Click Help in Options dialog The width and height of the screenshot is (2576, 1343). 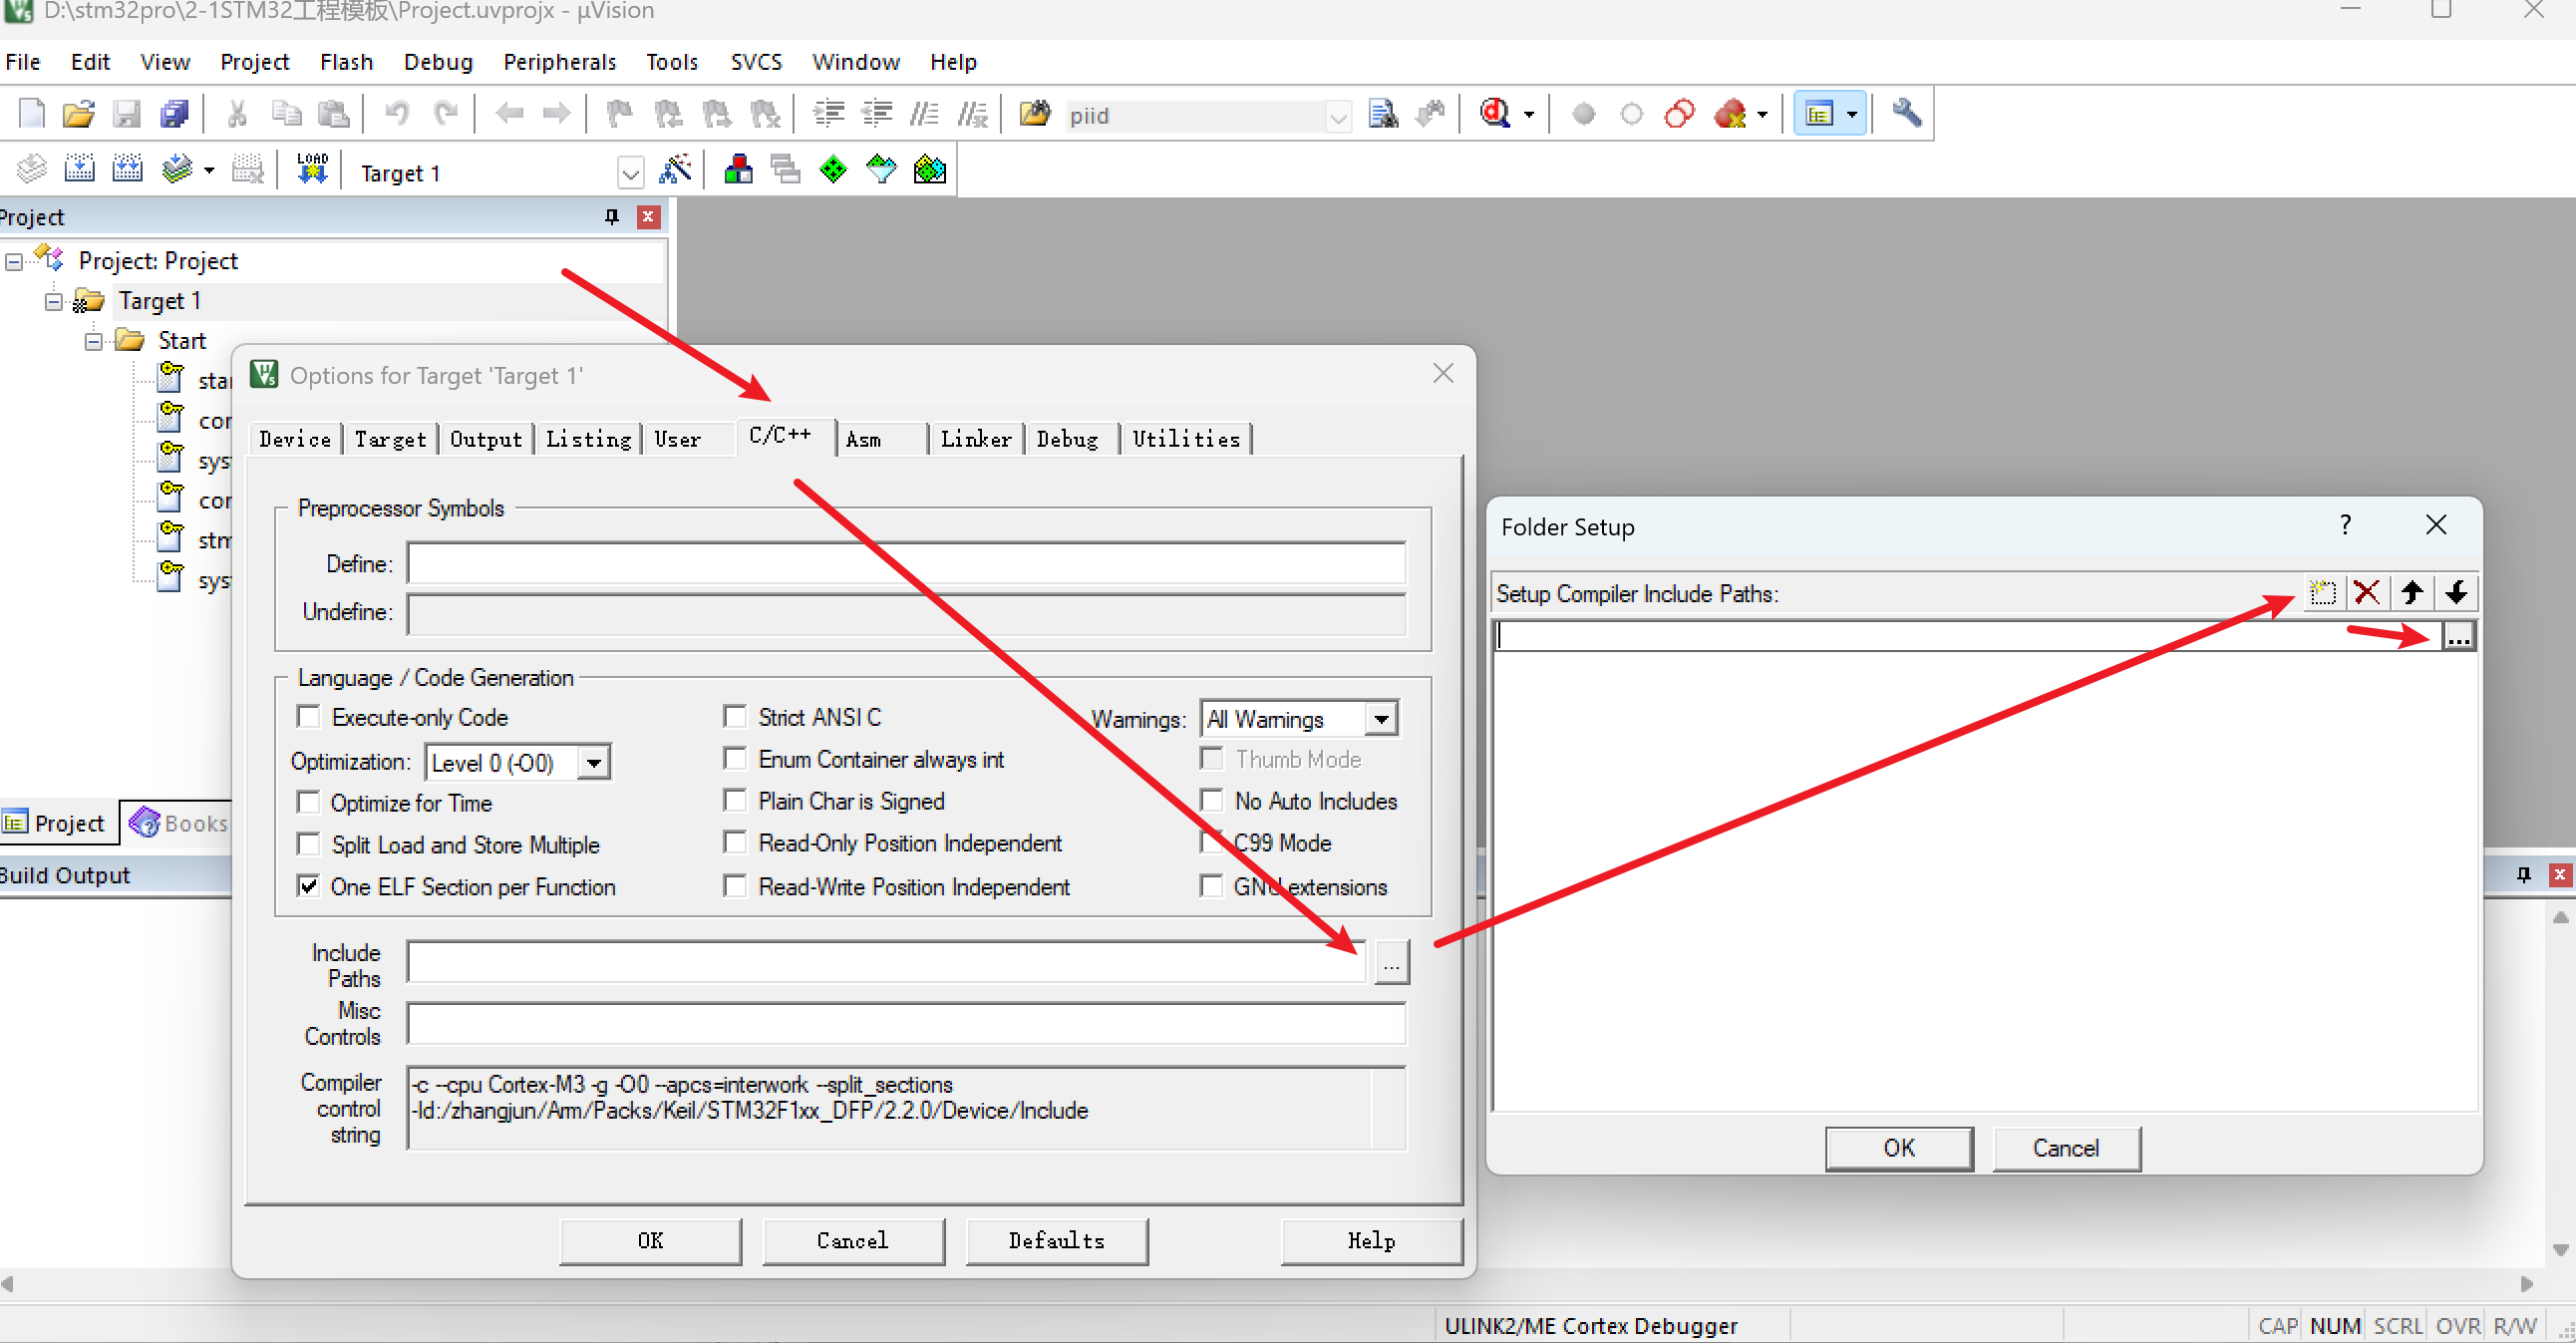[1371, 1241]
